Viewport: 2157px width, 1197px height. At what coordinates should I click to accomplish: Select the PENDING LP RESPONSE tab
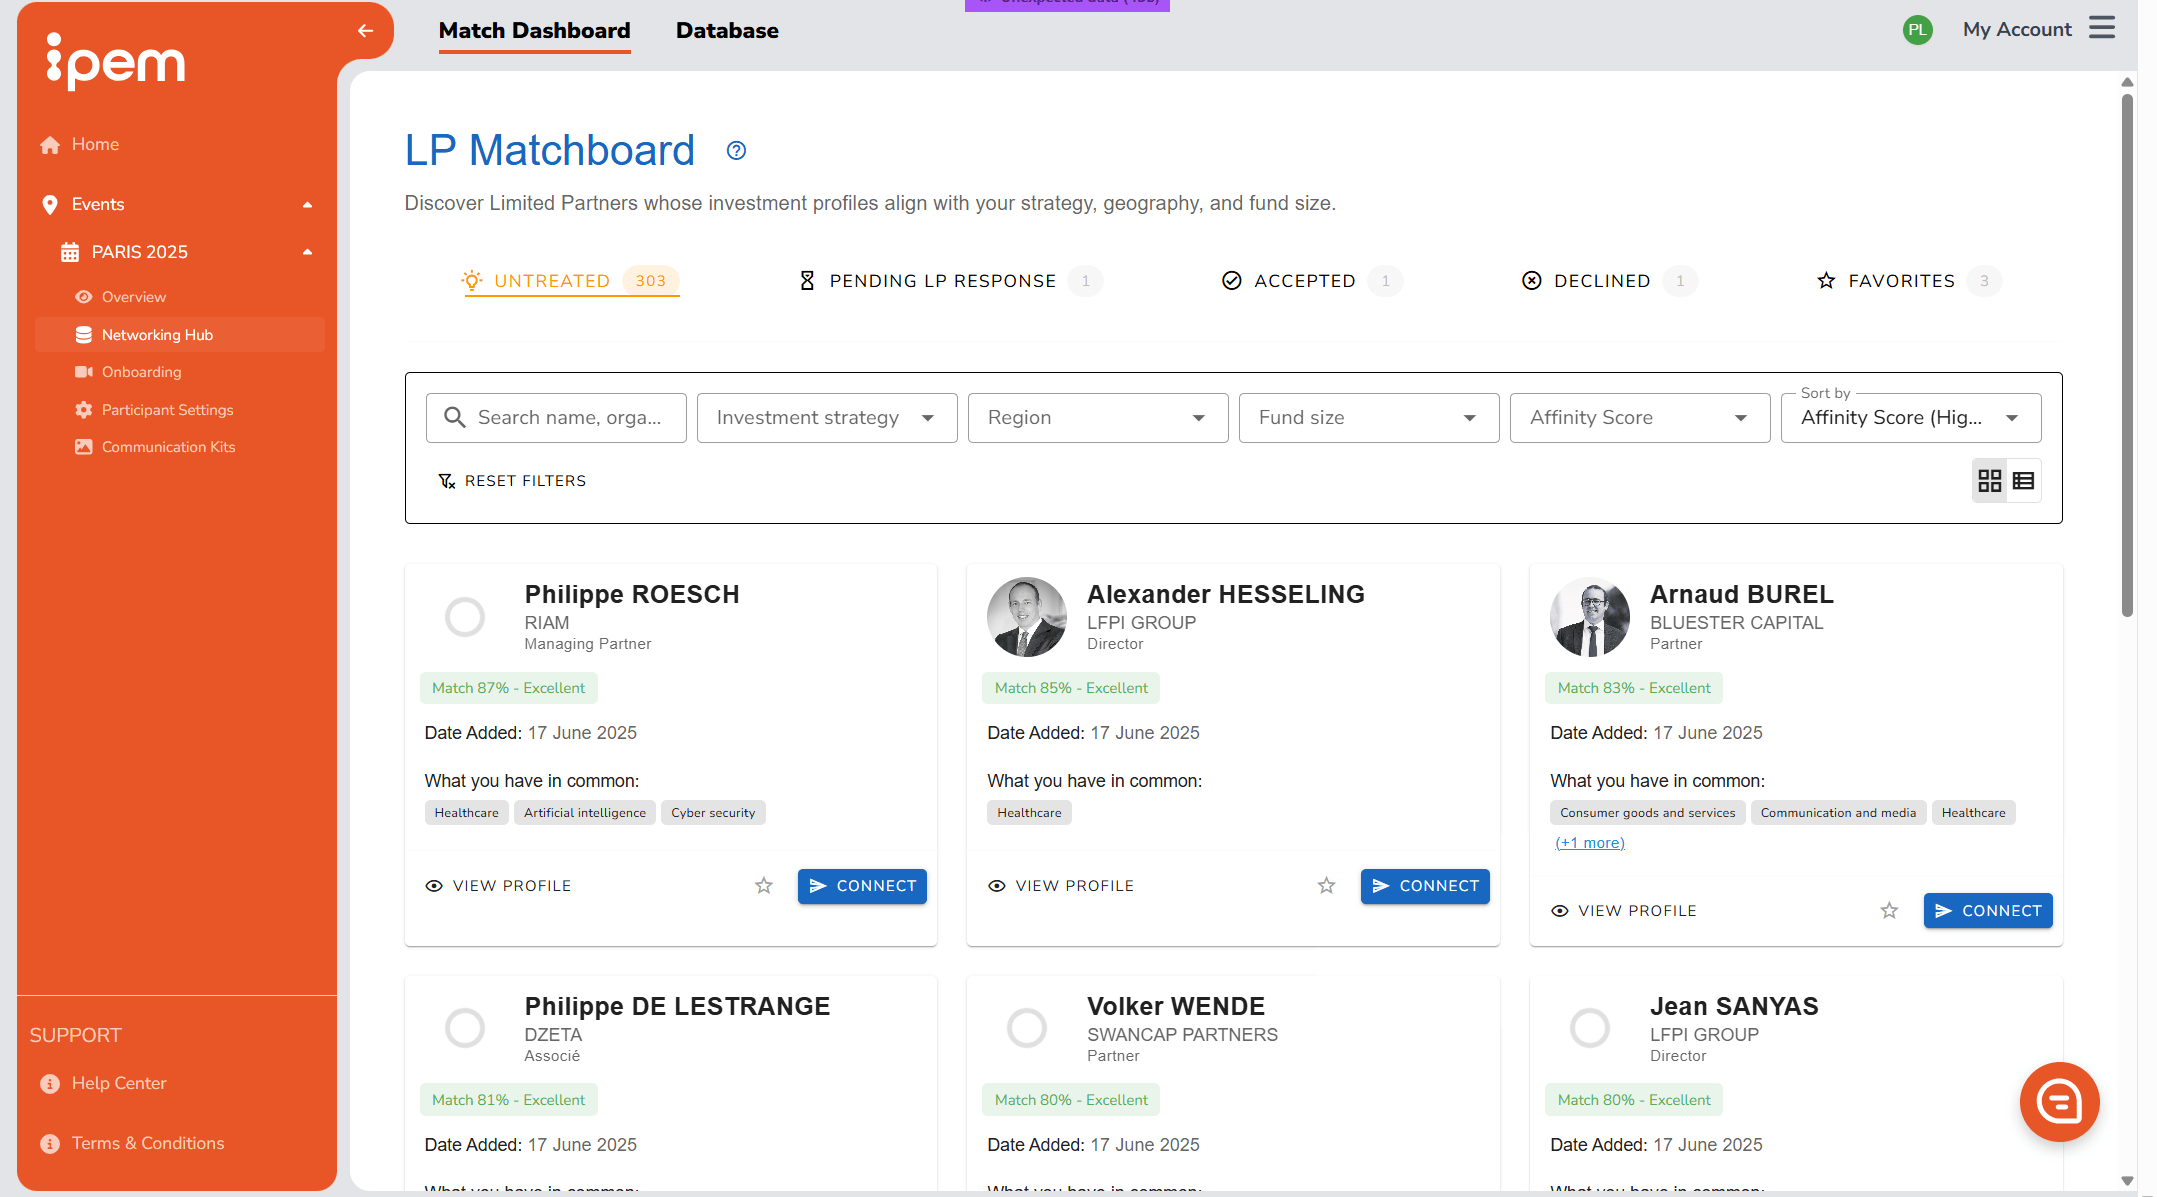tap(950, 281)
